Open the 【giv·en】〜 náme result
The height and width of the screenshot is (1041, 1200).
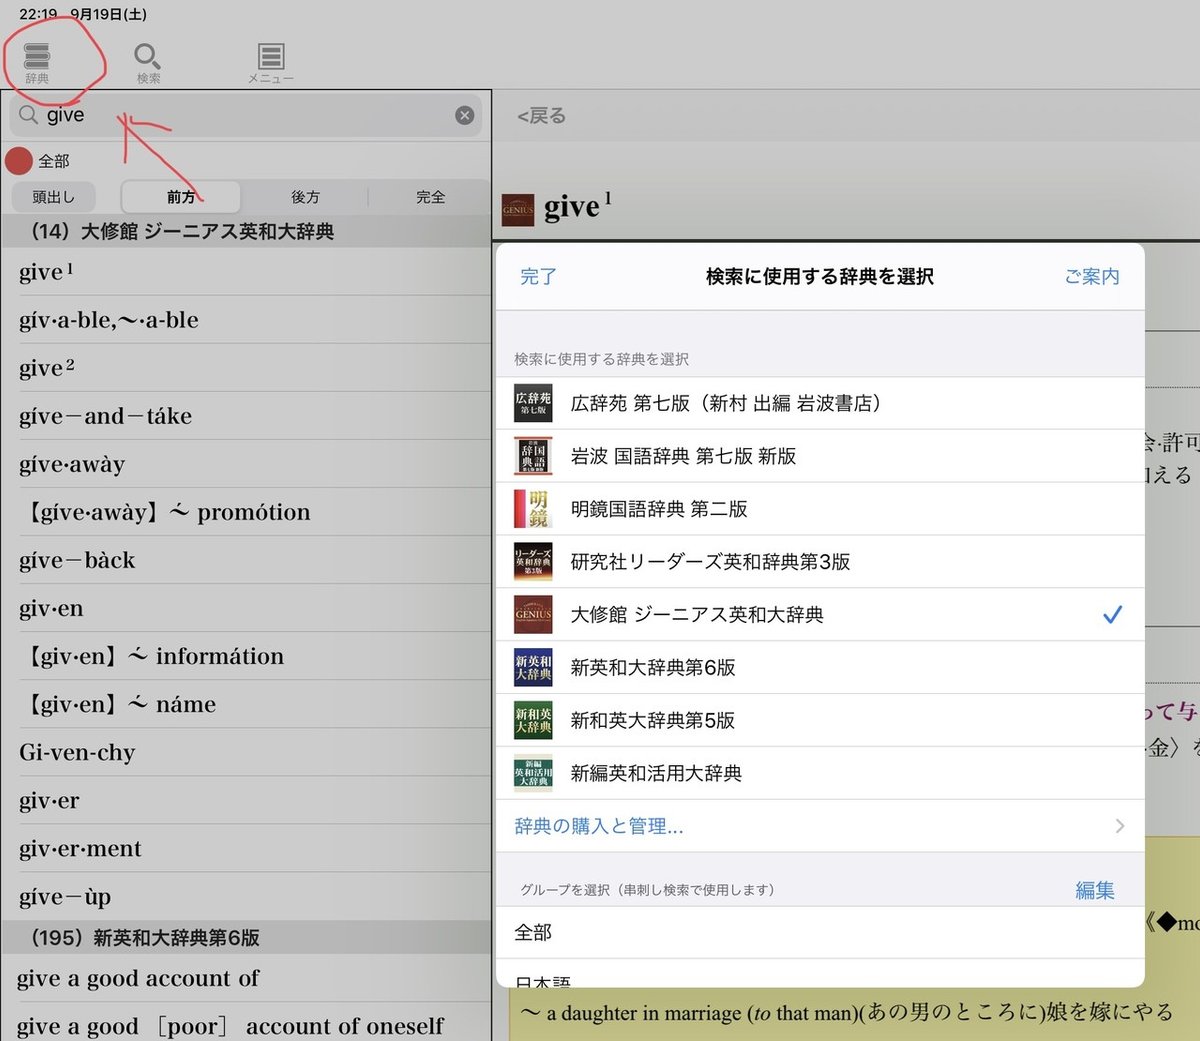pyautogui.click(x=246, y=704)
